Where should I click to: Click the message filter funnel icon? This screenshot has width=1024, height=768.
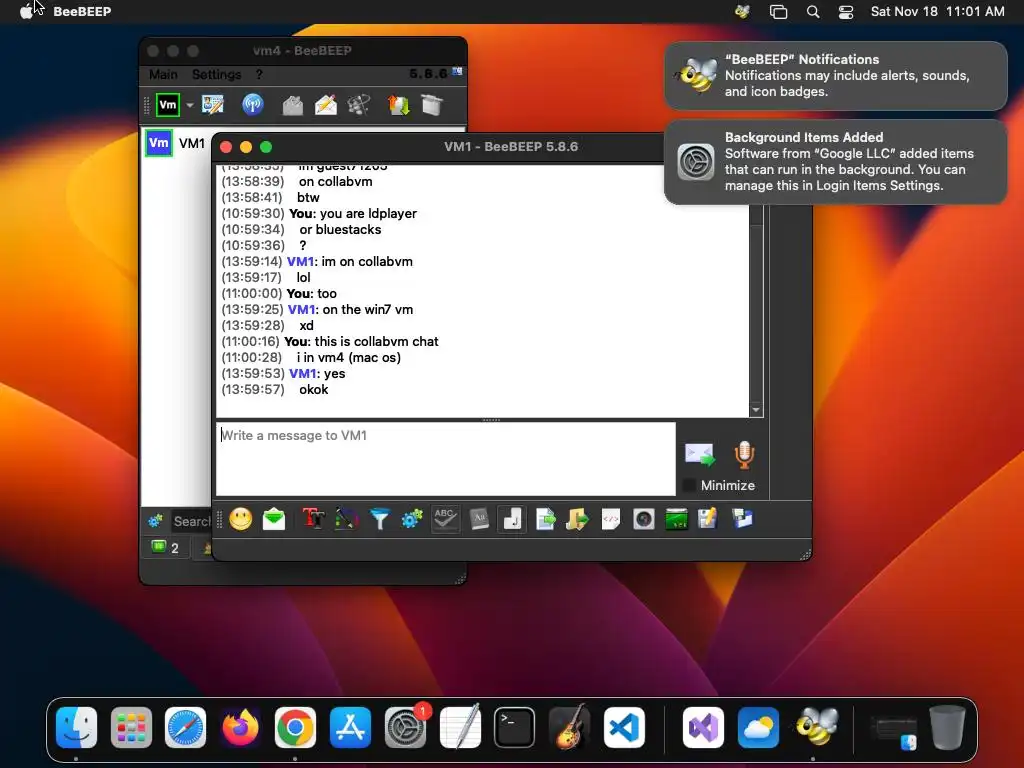(x=379, y=519)
